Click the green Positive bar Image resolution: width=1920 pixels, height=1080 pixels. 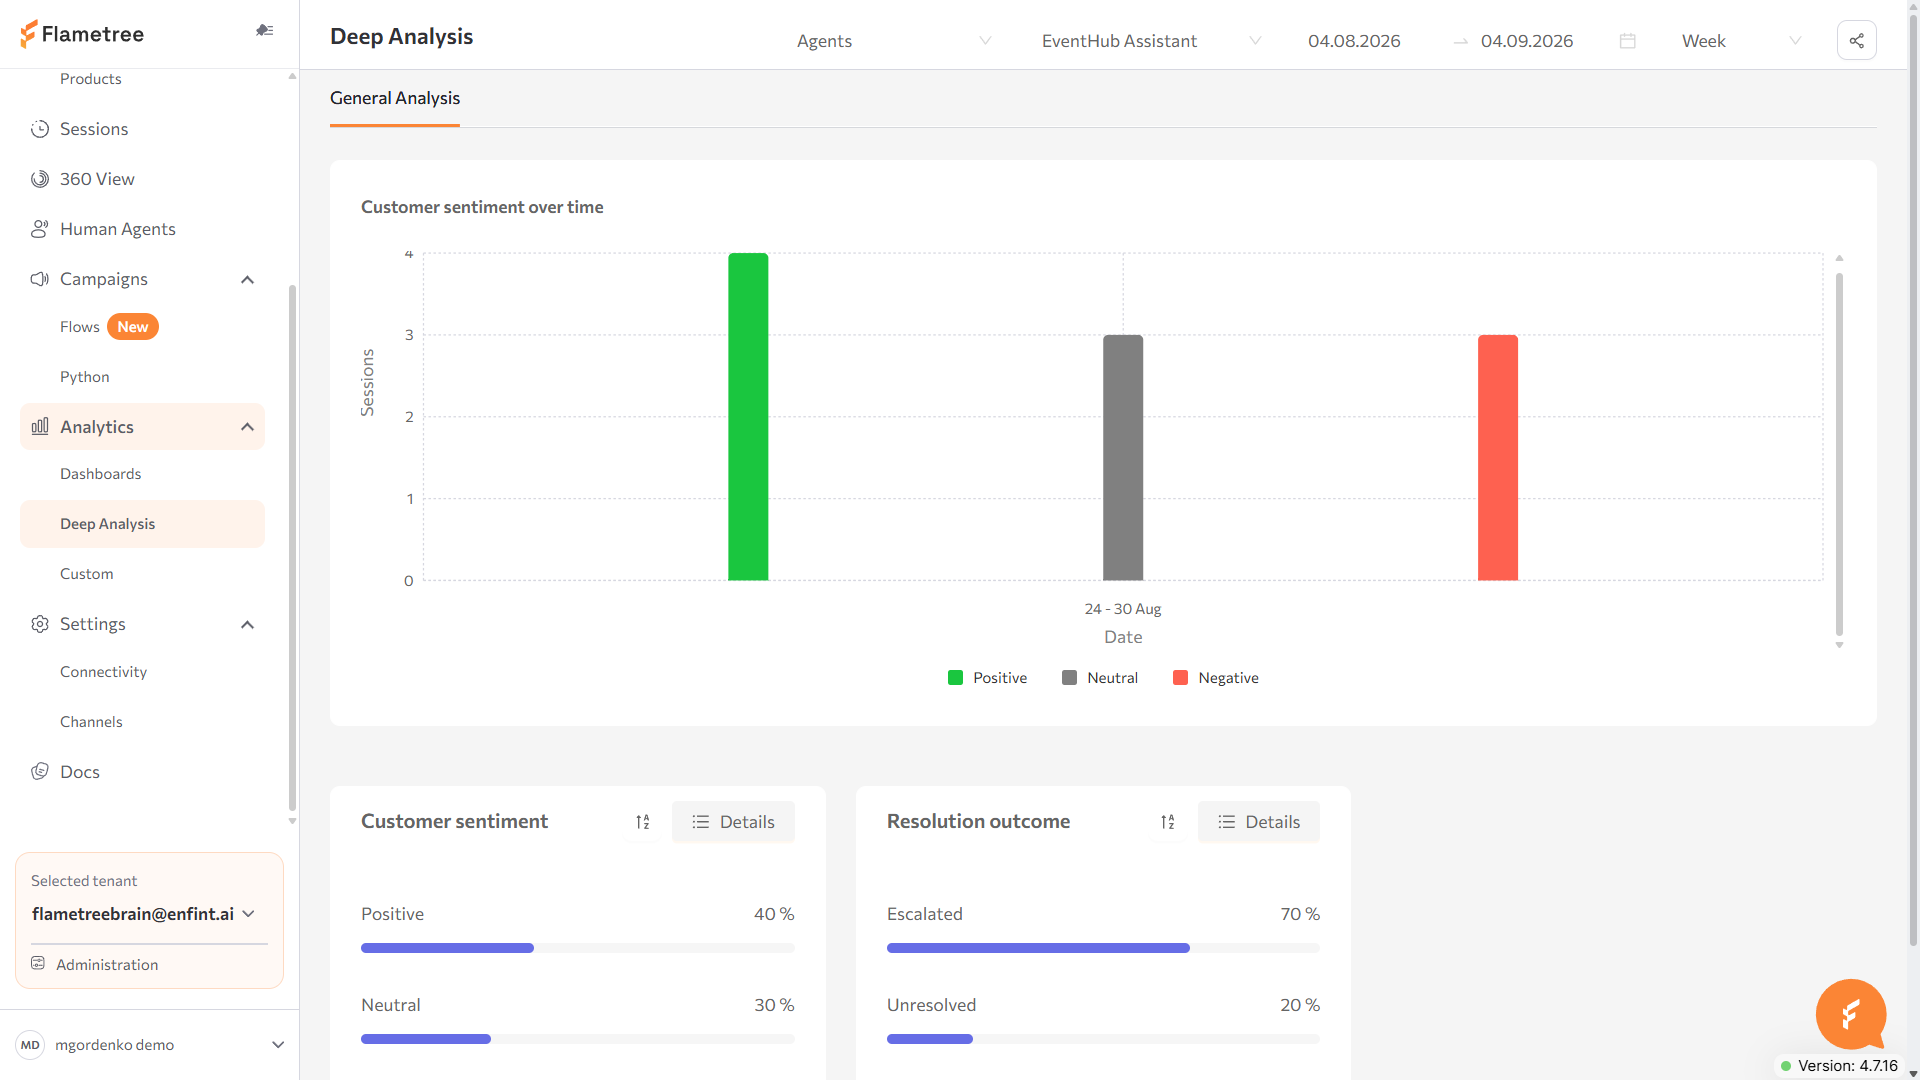pos(748,417)
